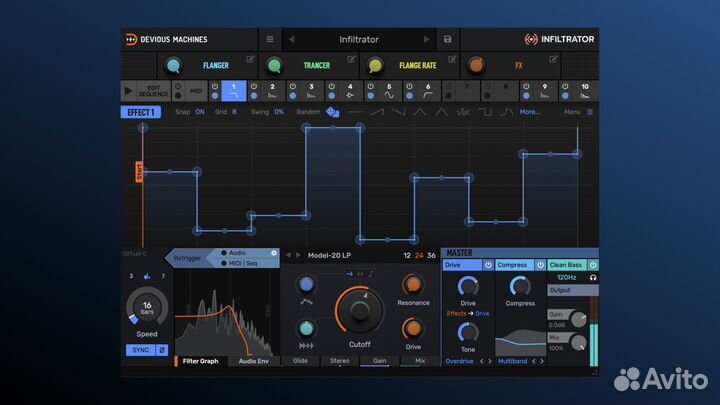Open the hamburger preset menu icon

(270, 39)
